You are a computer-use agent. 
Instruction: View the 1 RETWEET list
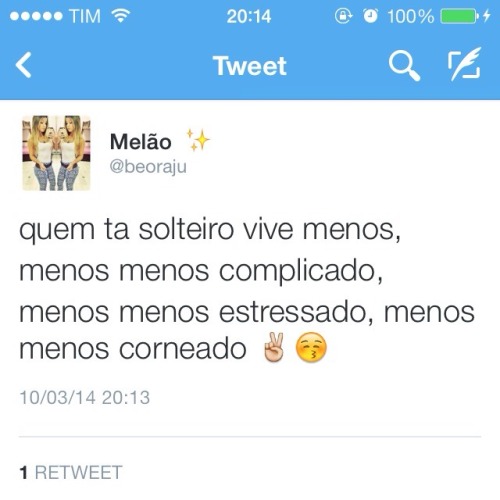[x=71, y=472]
